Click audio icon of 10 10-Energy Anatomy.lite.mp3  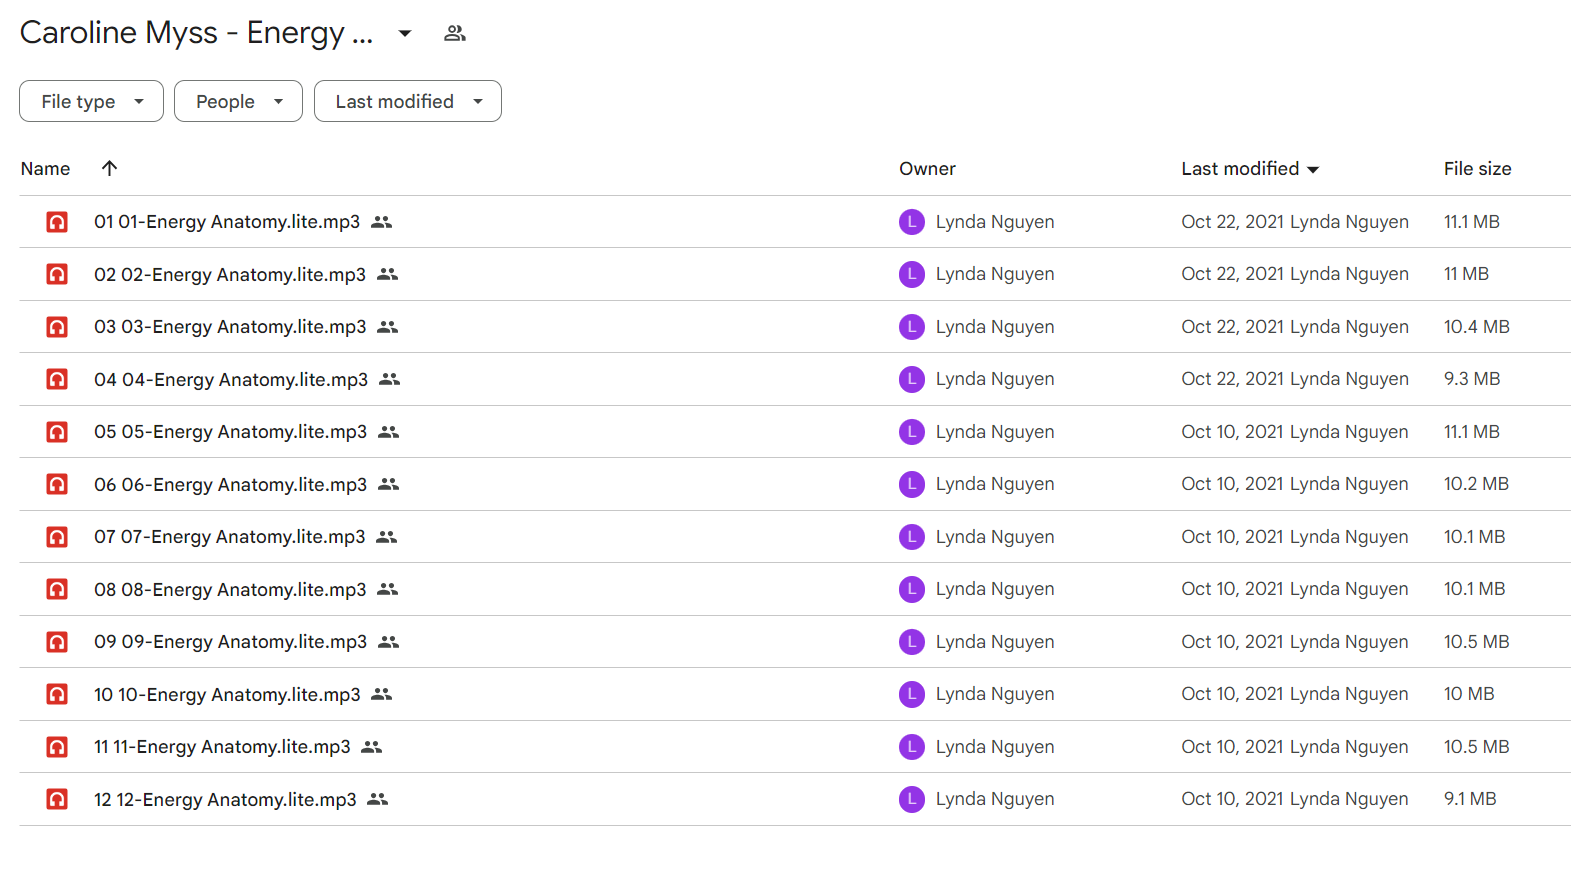coord(57,694)
